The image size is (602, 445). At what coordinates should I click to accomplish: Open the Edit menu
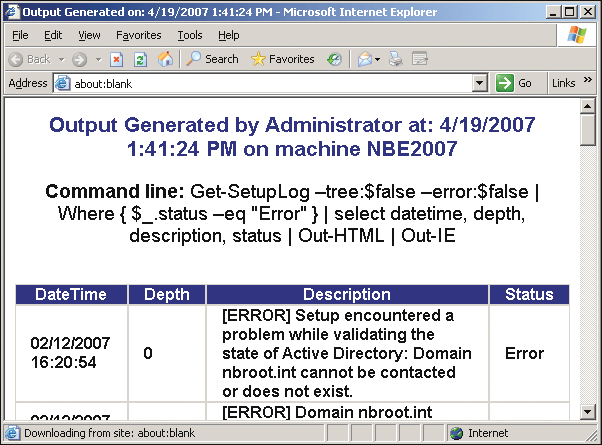53,35
